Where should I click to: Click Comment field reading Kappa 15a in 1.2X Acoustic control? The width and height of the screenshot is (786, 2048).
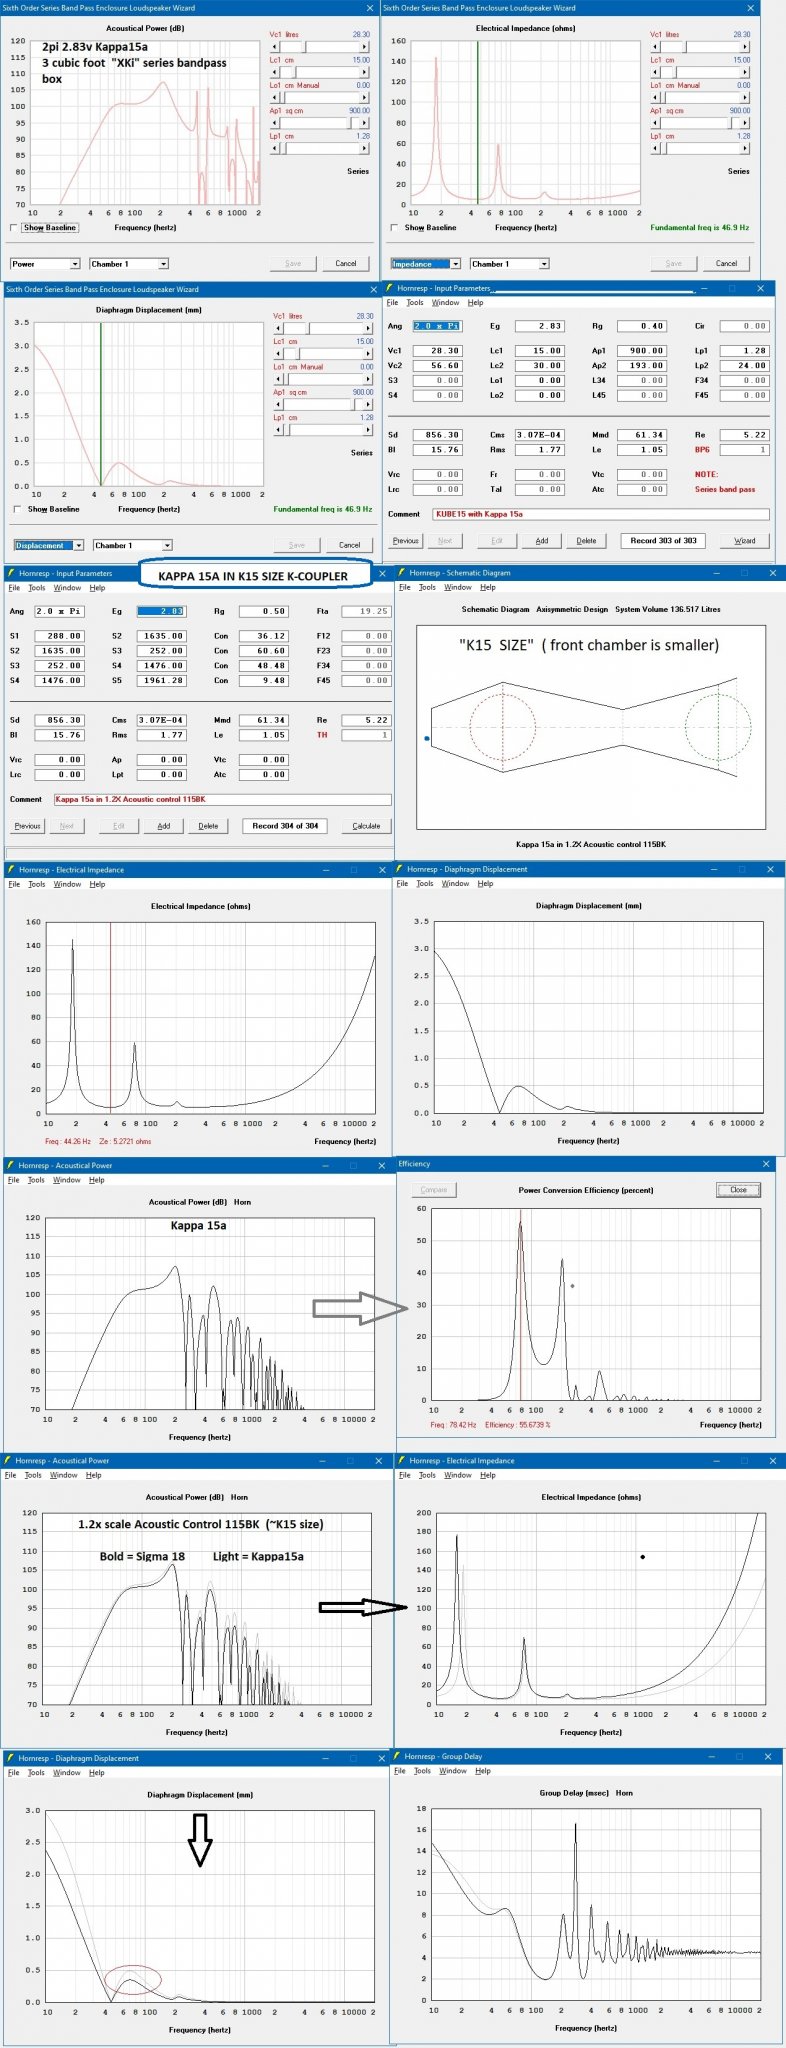pos(222,799)
